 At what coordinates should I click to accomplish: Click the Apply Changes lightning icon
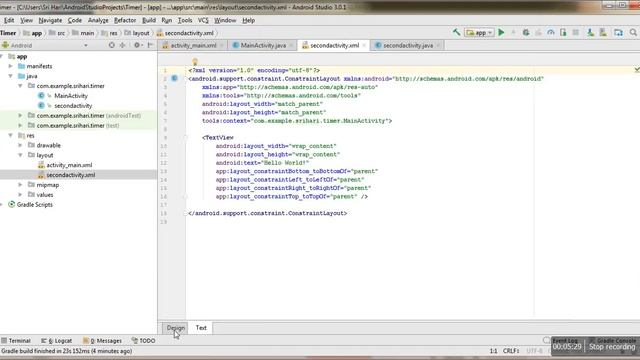[513, 32]
